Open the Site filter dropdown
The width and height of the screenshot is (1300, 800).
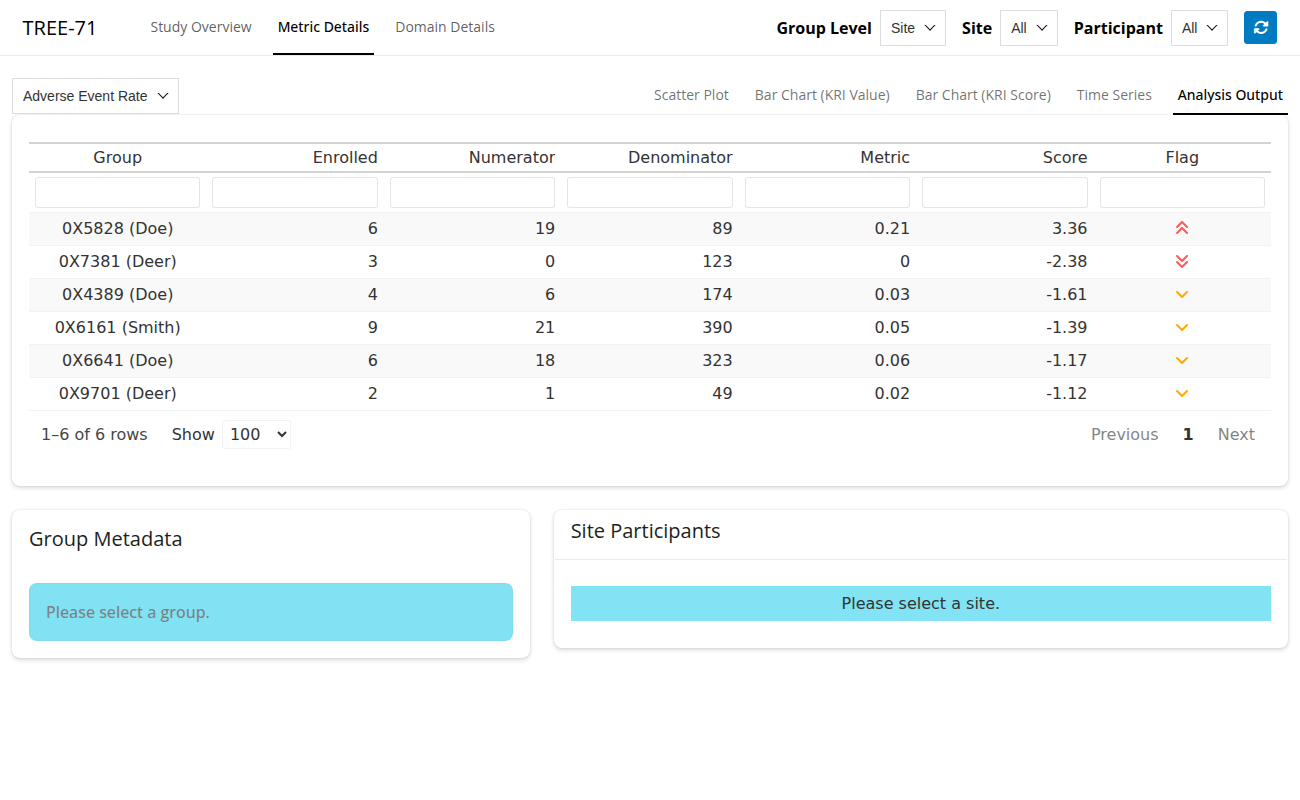coord(1028,28)
